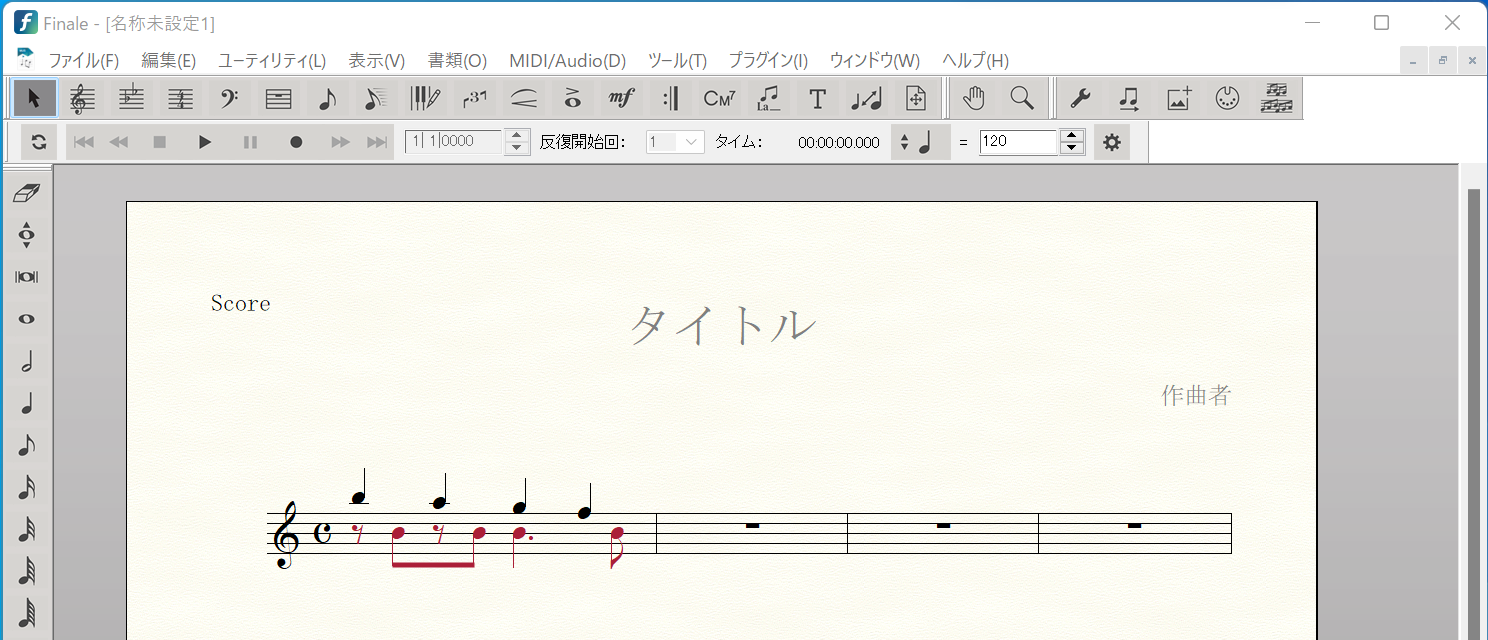Select the HyperScribe keyboard tool
Screen dimensions: 1488x640
click(x=425, y=98)
